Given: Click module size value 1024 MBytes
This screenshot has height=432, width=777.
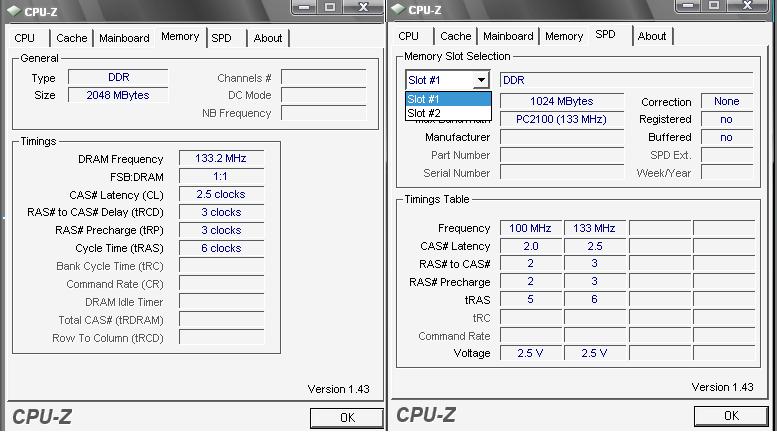Looking at the screenshot, I should [x=562, y=101].
